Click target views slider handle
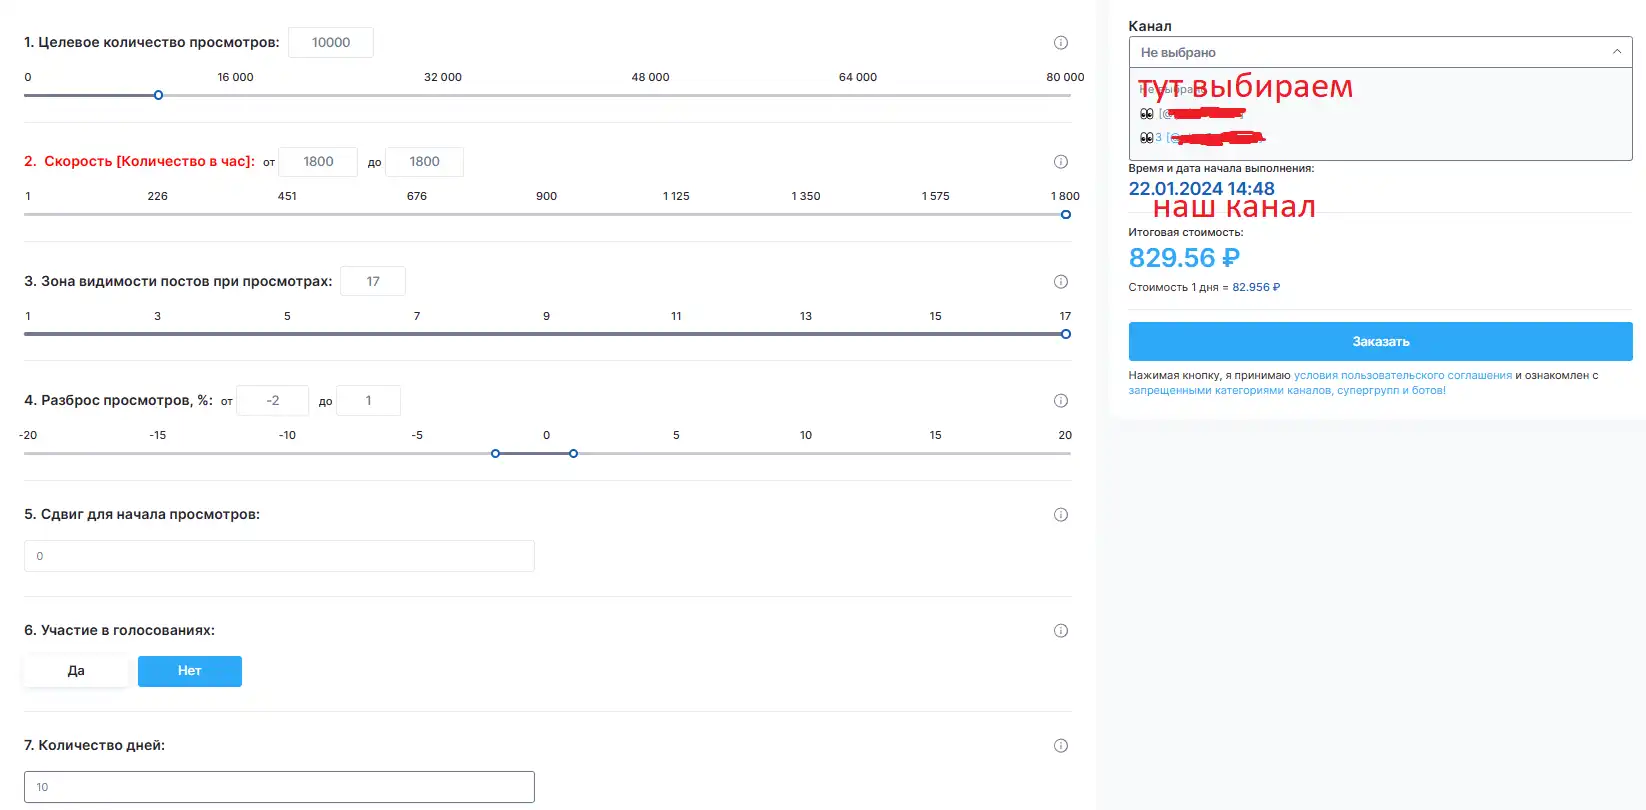The width and height of the screenshot is (1646, 810). 158,95
